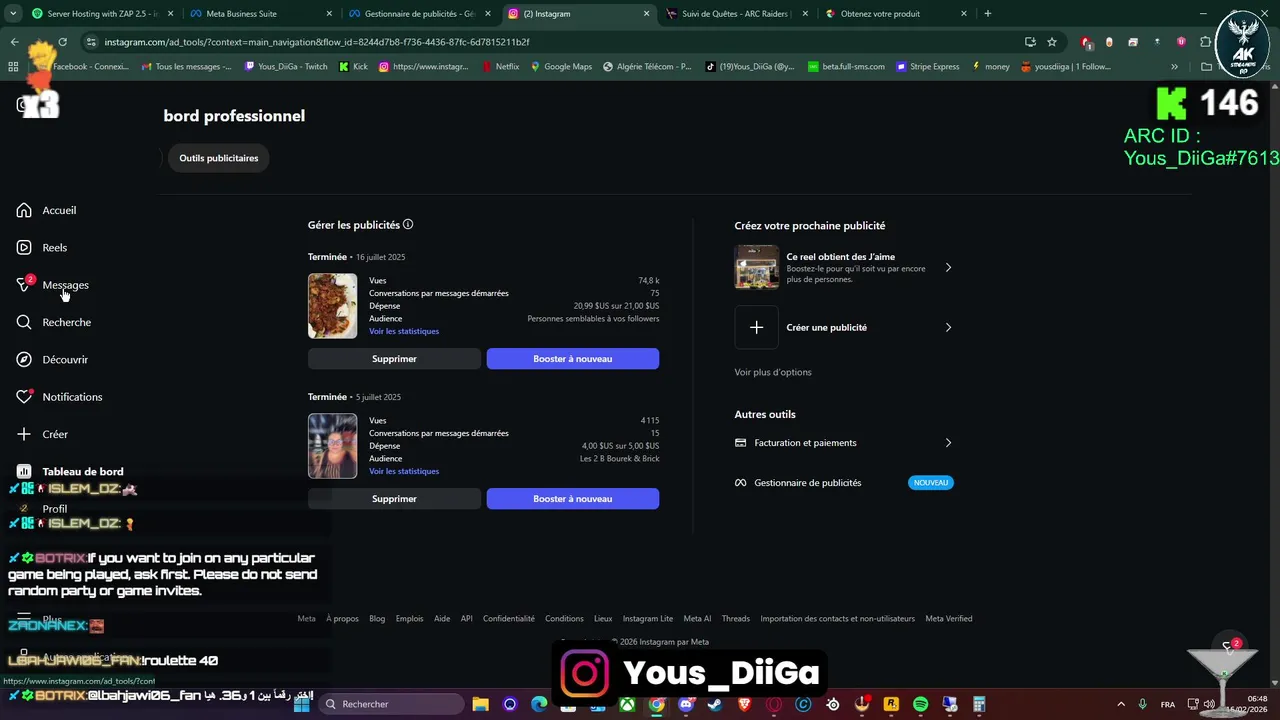Viewport: 1280px width, 720px height.
Task: Open Notifications heart icon
Action: 24,397
